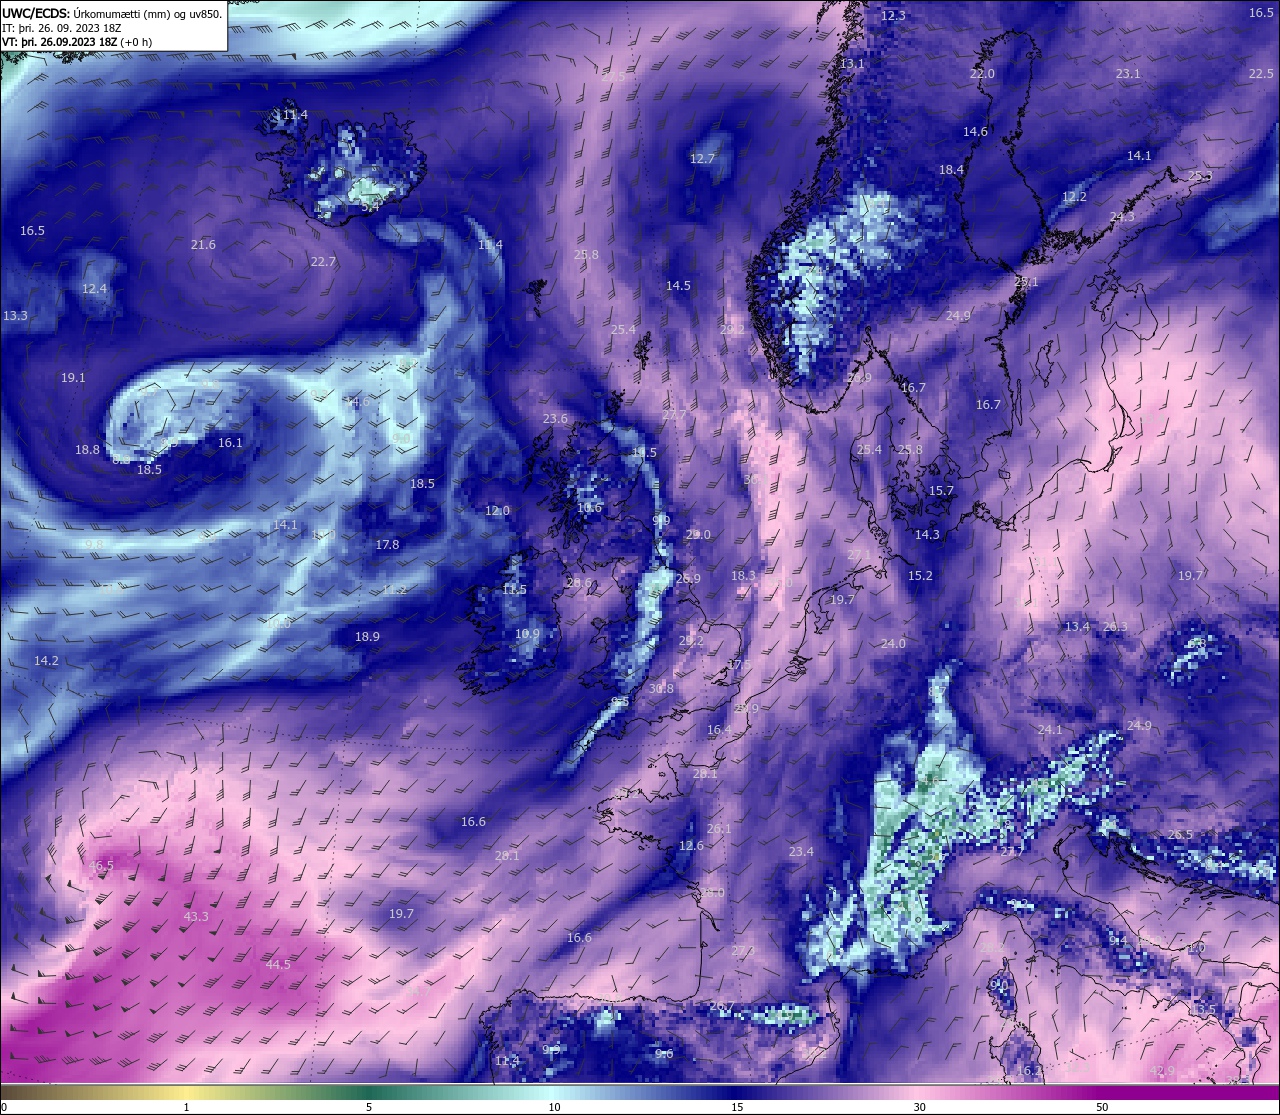Click the map value '23.1'

[1128, 73]
